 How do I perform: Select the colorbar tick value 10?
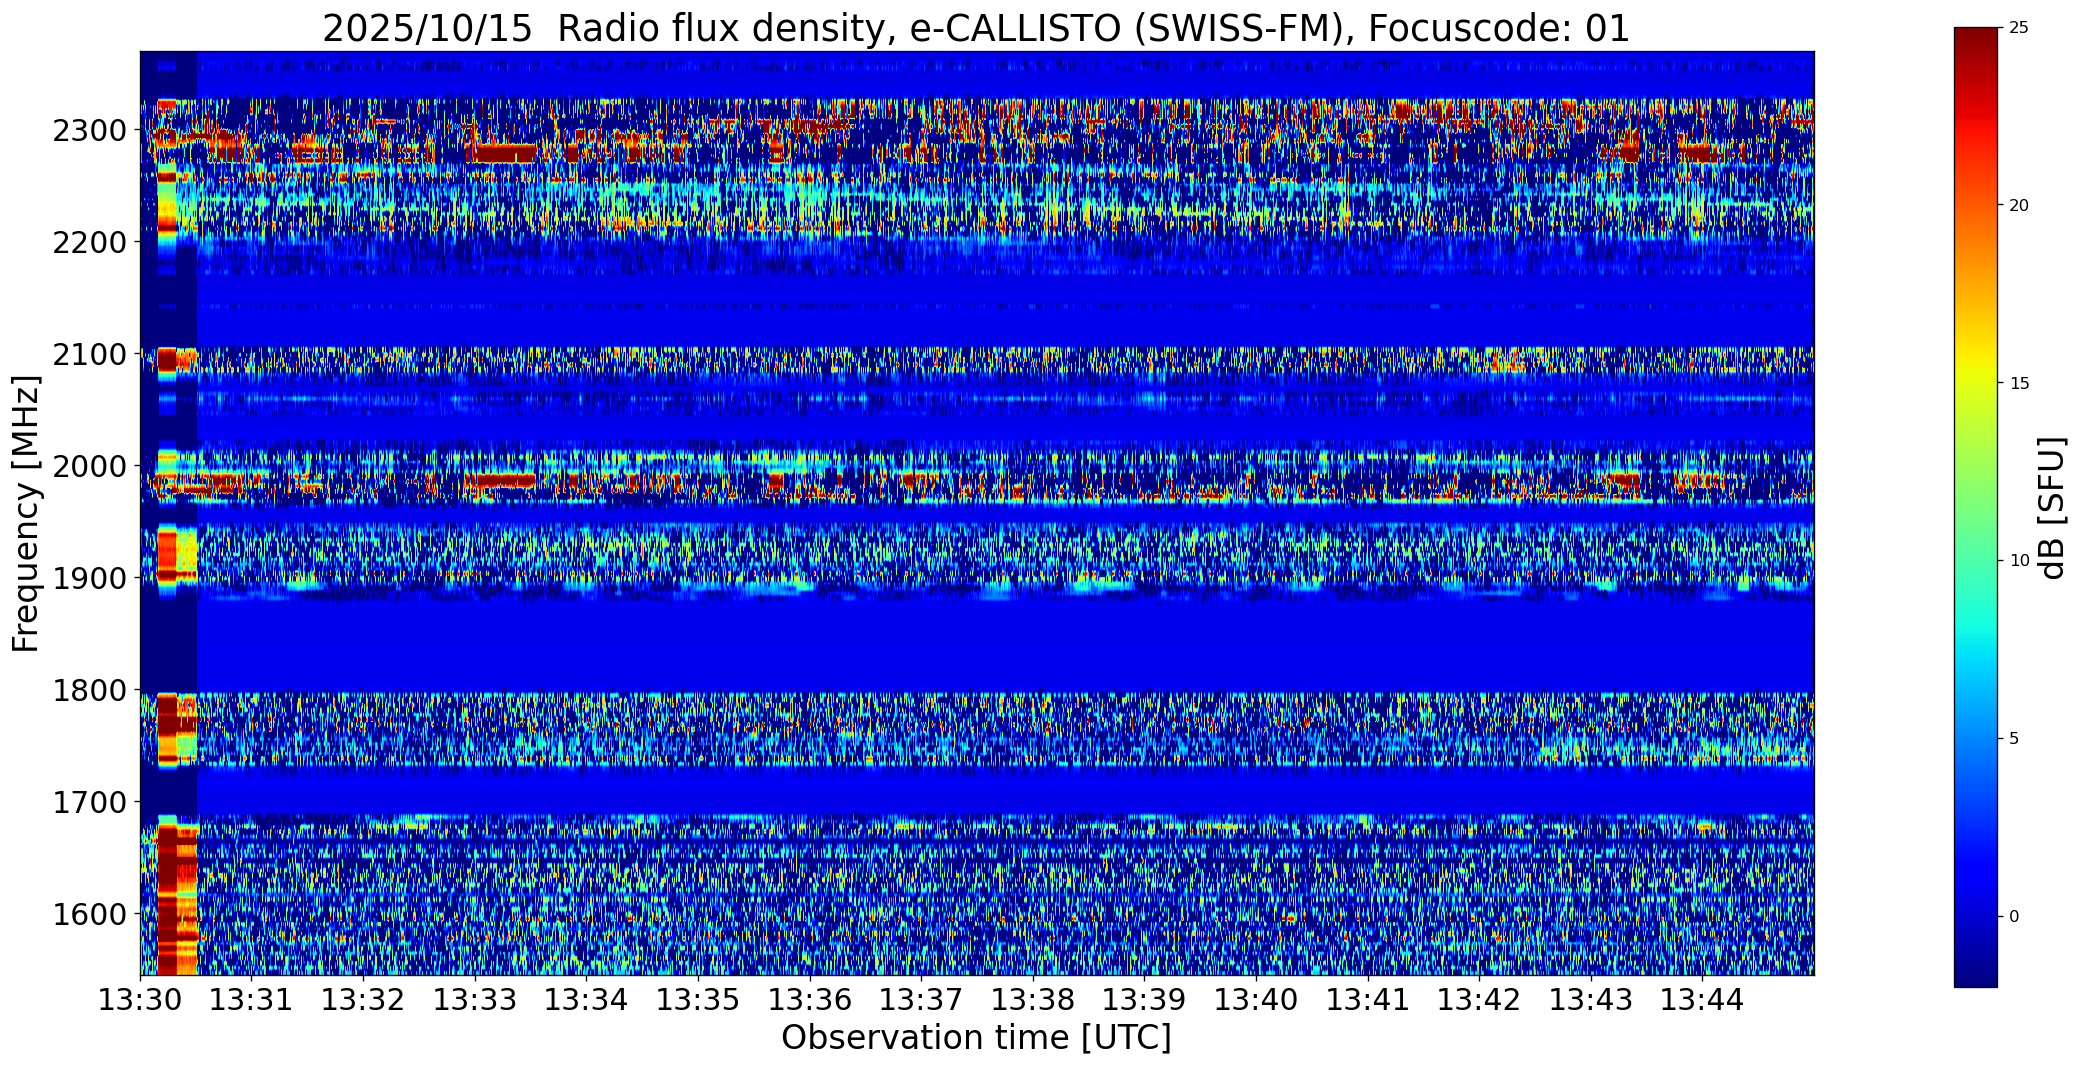(x=2019, y=561)
